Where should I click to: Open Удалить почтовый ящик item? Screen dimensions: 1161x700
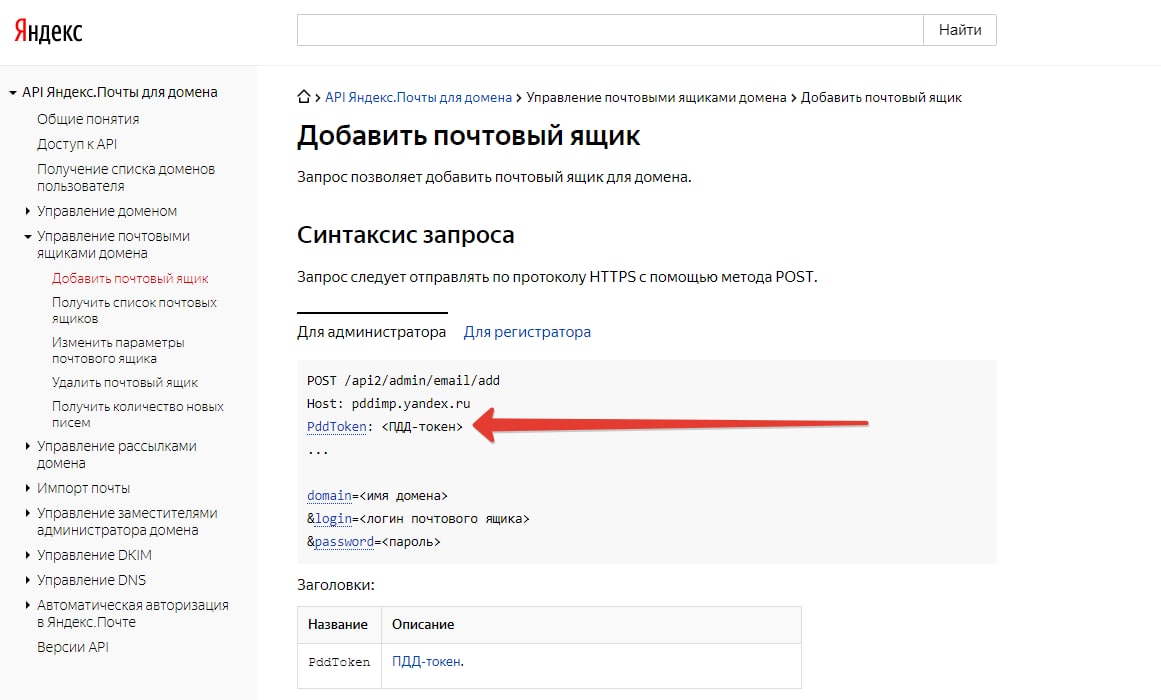[x=125, y=383]
